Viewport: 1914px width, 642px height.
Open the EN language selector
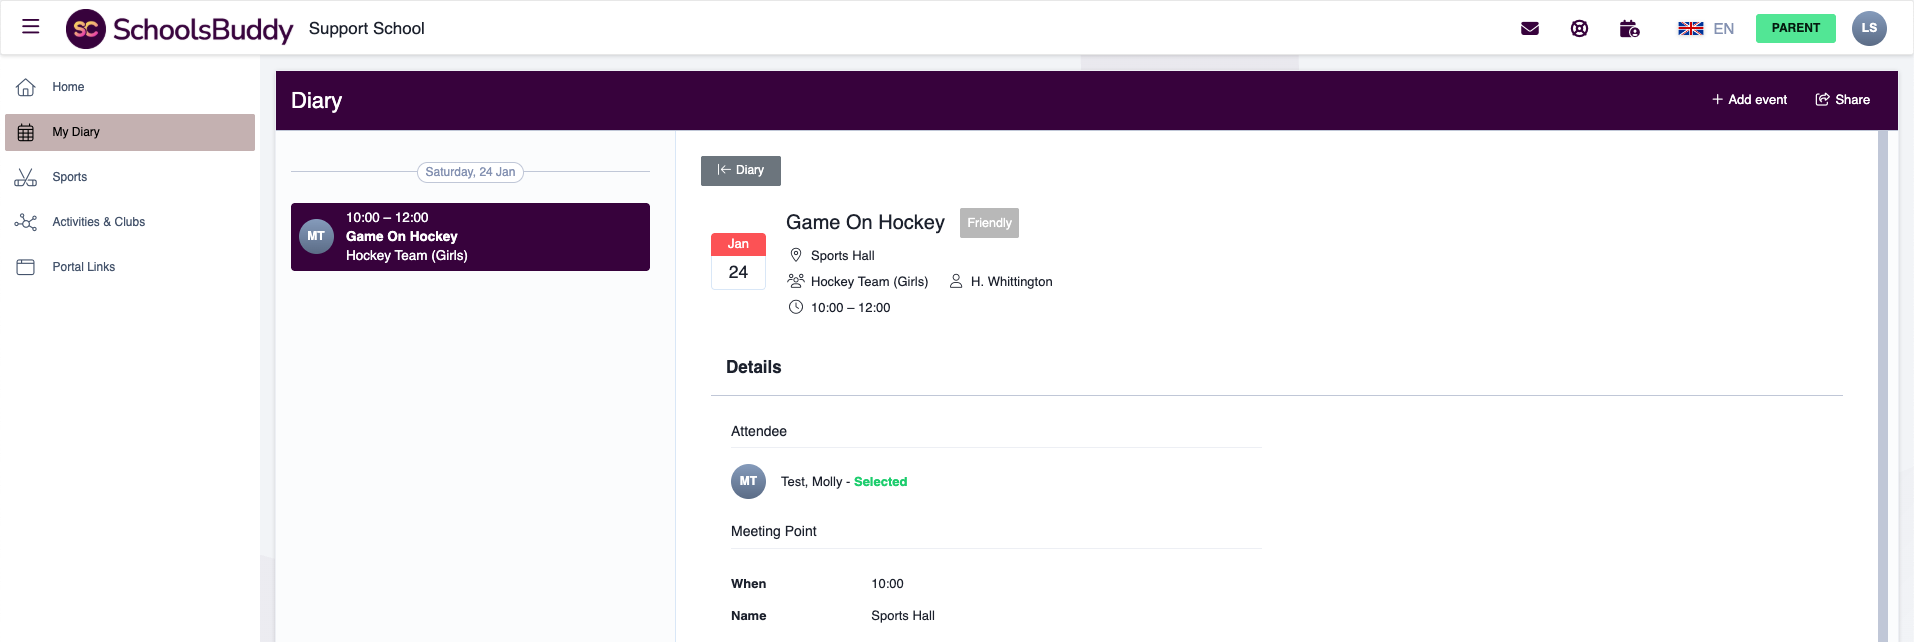point(1723,29)
